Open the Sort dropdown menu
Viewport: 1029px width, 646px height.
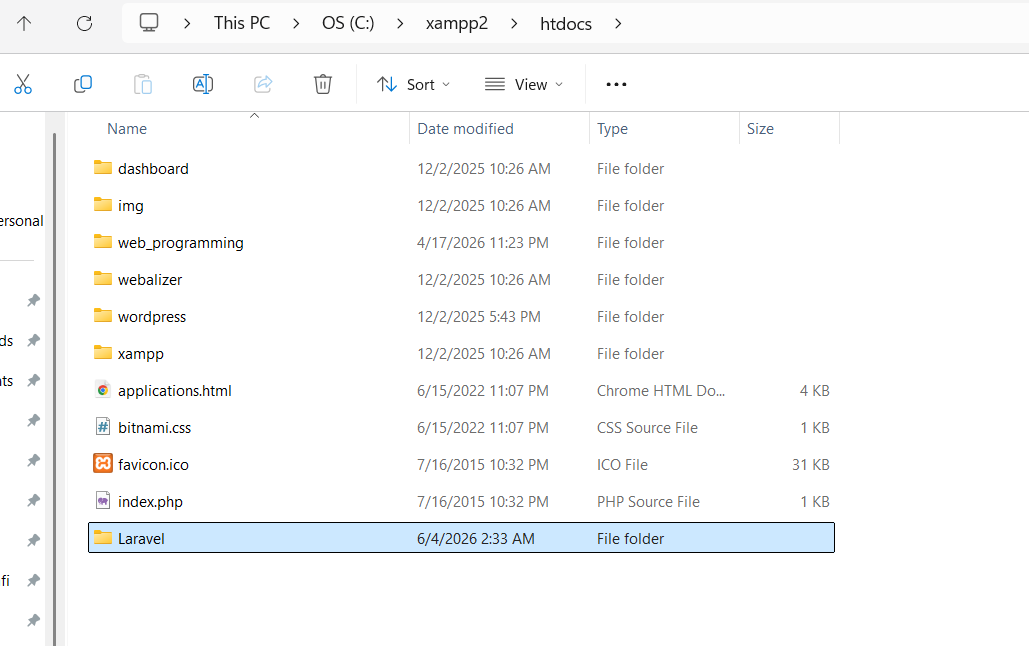(413, 84)
